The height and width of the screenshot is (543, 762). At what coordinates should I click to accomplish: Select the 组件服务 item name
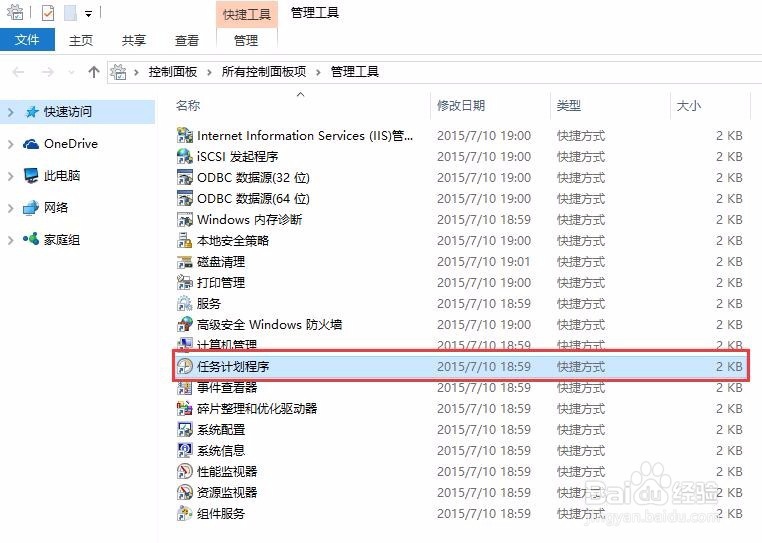(221, 513)
